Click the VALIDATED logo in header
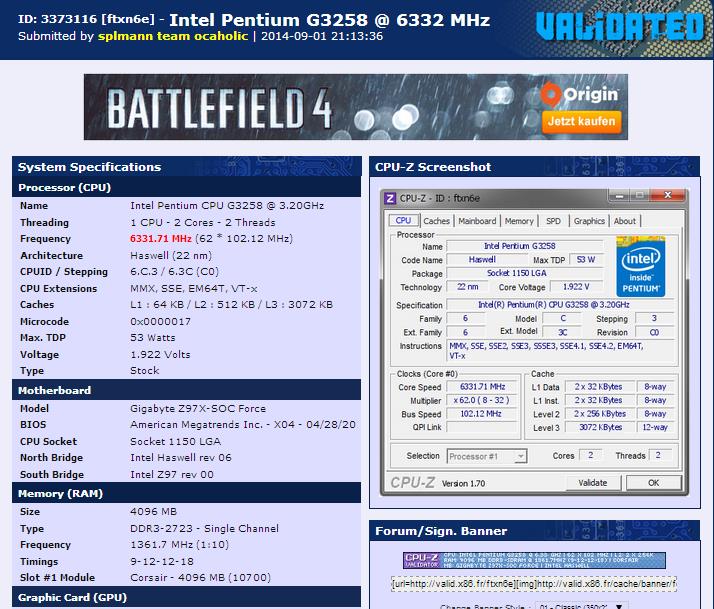The height and width of the screenshot is (609, 714). 620,26
